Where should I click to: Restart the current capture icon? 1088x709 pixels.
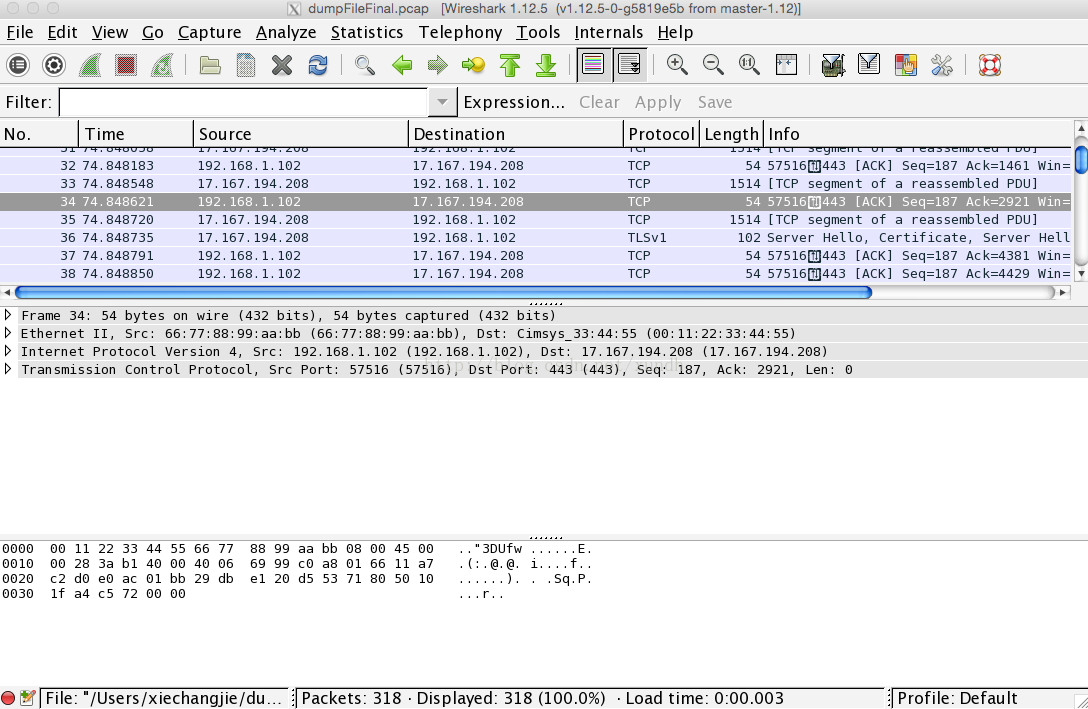click(162, 65)
